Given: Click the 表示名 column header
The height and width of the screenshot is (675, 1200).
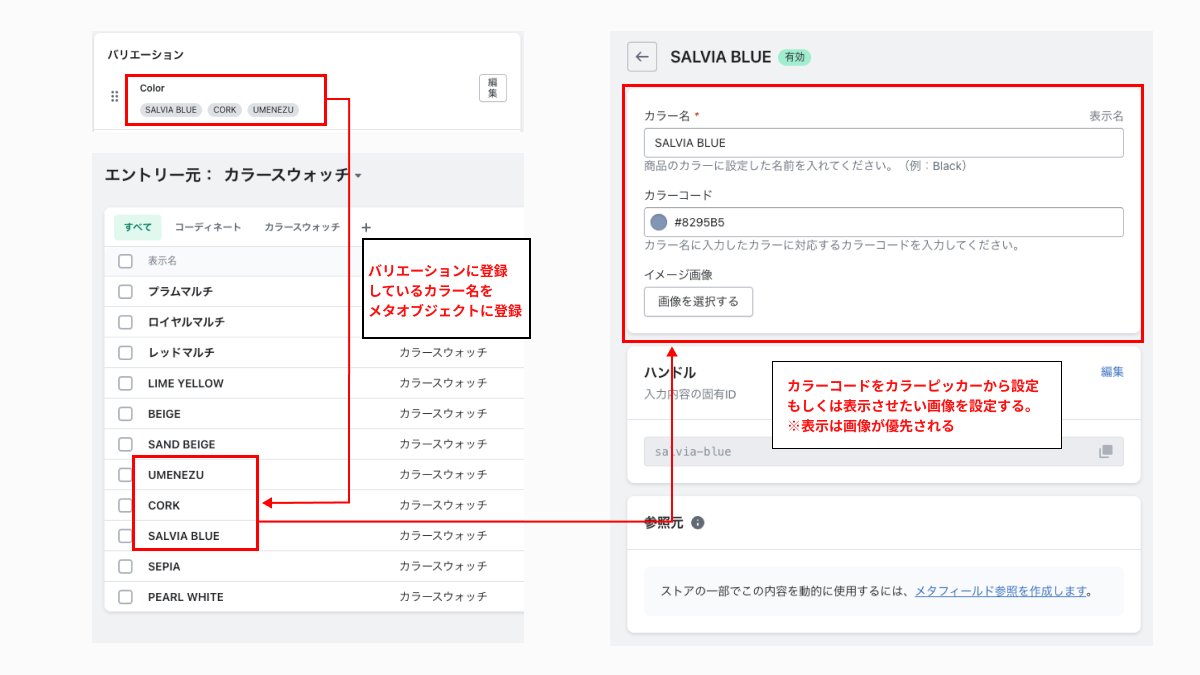Looking at the screenshot, I should (x=162, y=261).
